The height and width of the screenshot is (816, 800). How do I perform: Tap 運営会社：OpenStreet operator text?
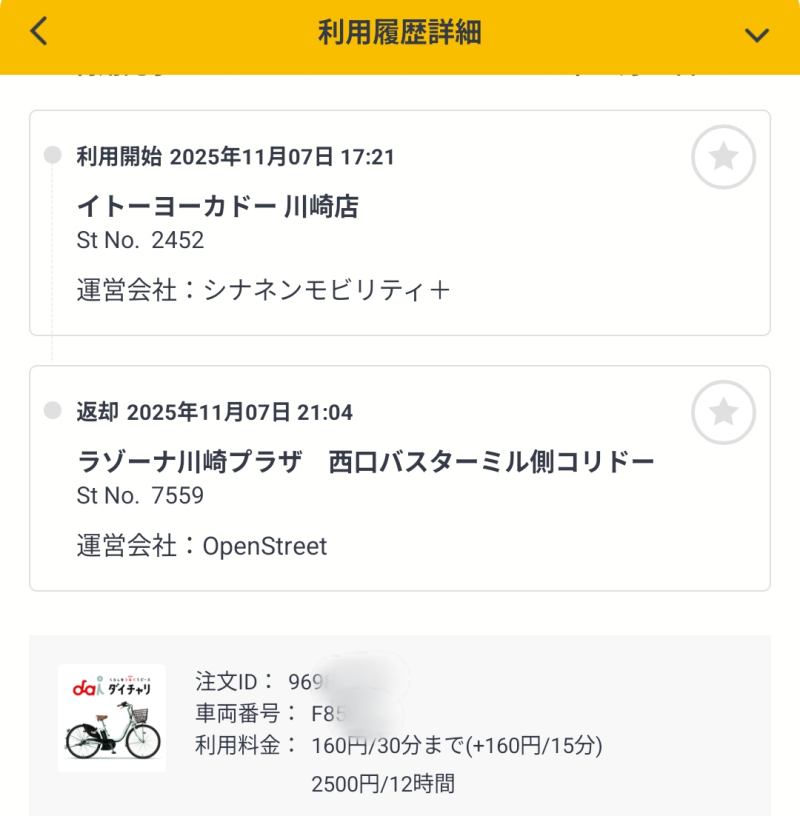click(x=202, y=546)
